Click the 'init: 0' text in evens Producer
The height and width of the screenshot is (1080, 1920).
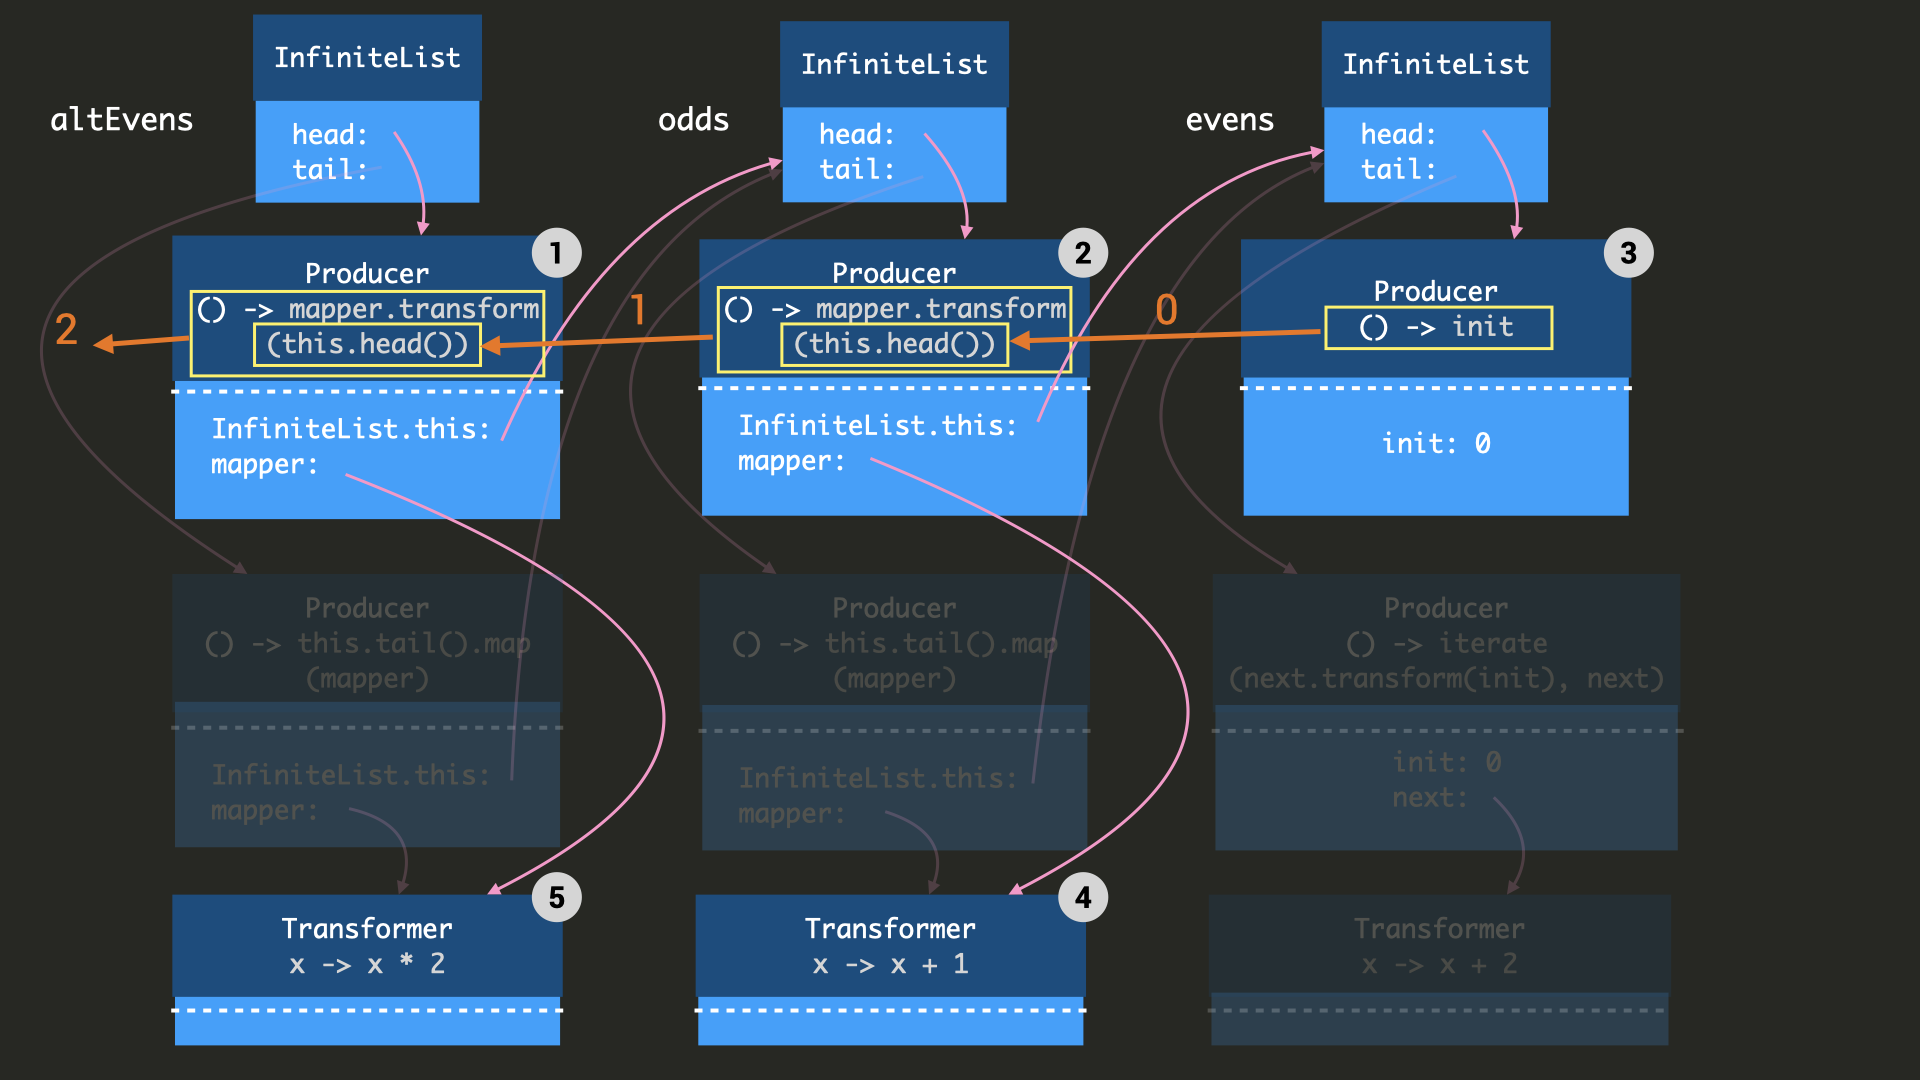(1435, 443)
